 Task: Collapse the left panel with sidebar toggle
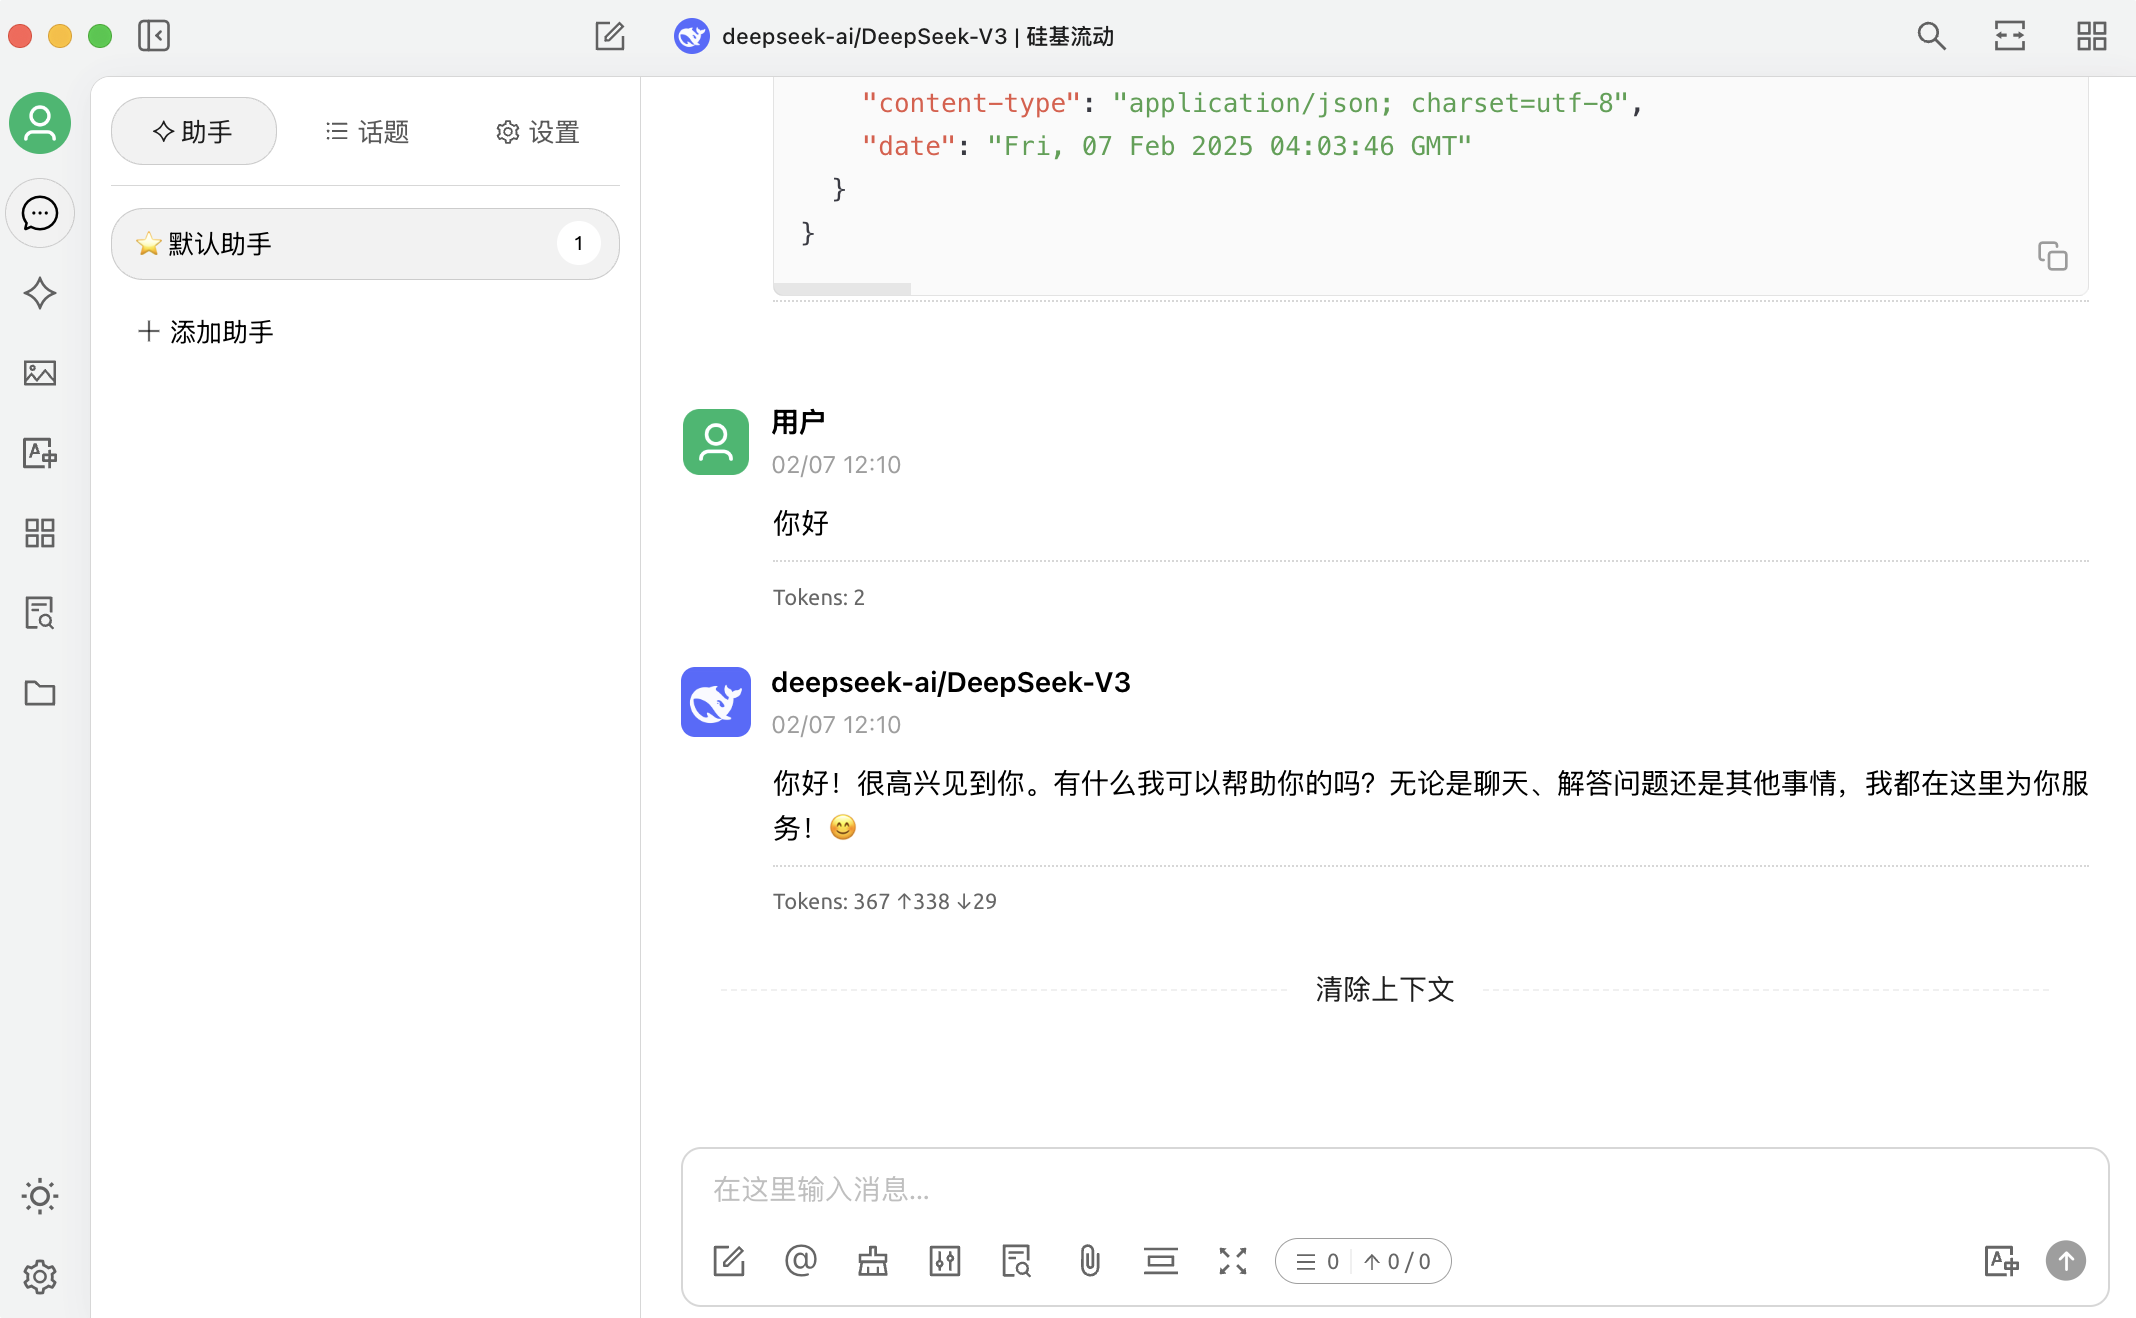(154, 36)
